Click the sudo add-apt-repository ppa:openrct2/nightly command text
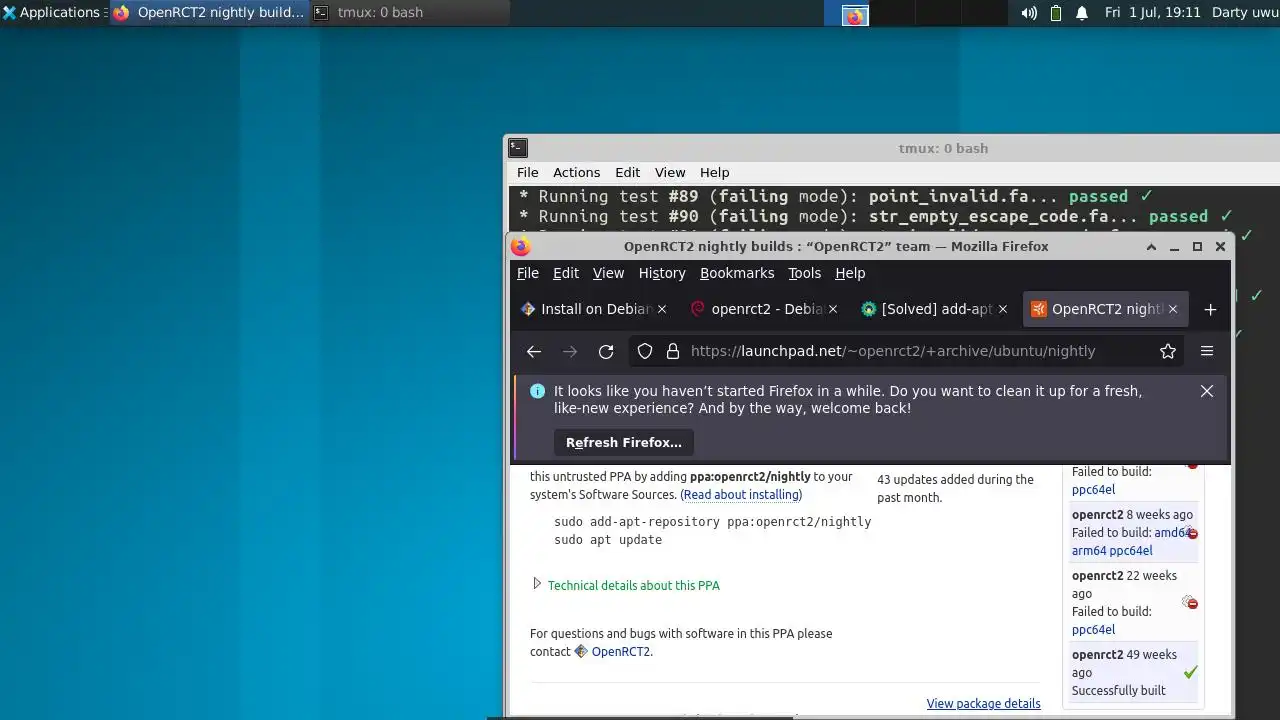Viewport: 1280px width, 720px height. (712, 522)
